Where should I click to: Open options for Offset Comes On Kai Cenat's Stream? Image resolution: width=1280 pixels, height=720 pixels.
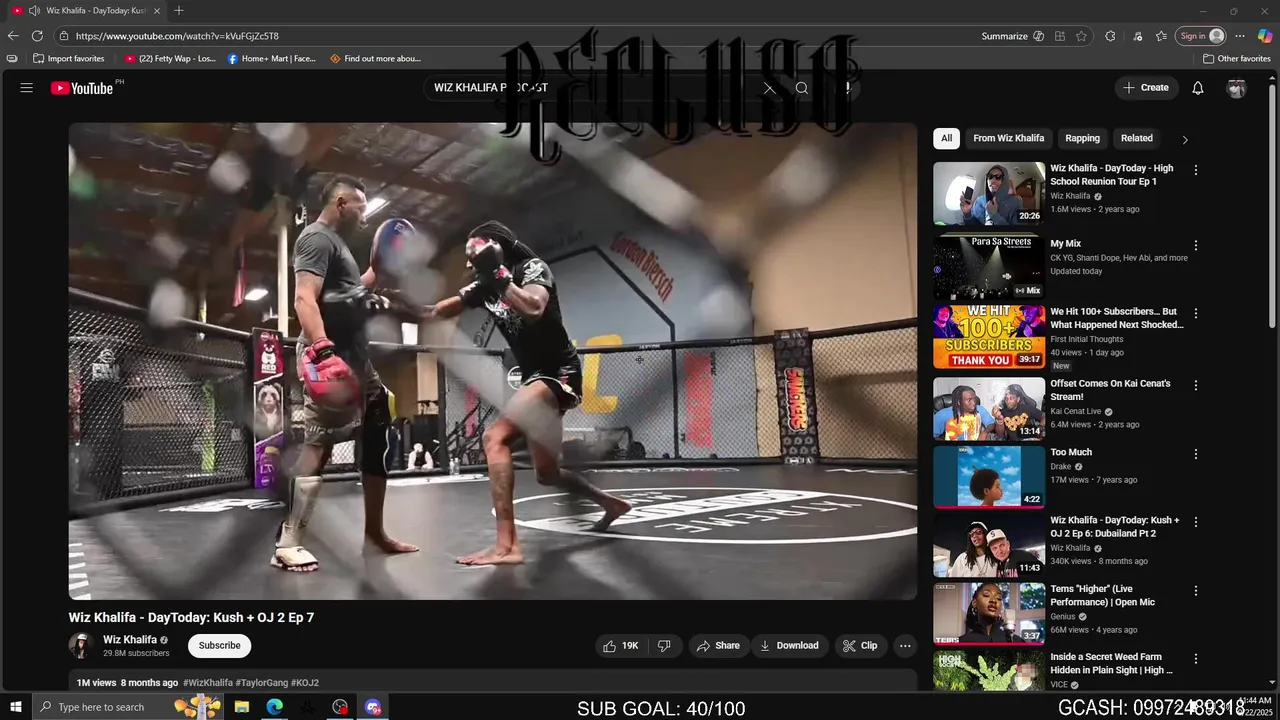point(1195,385)
